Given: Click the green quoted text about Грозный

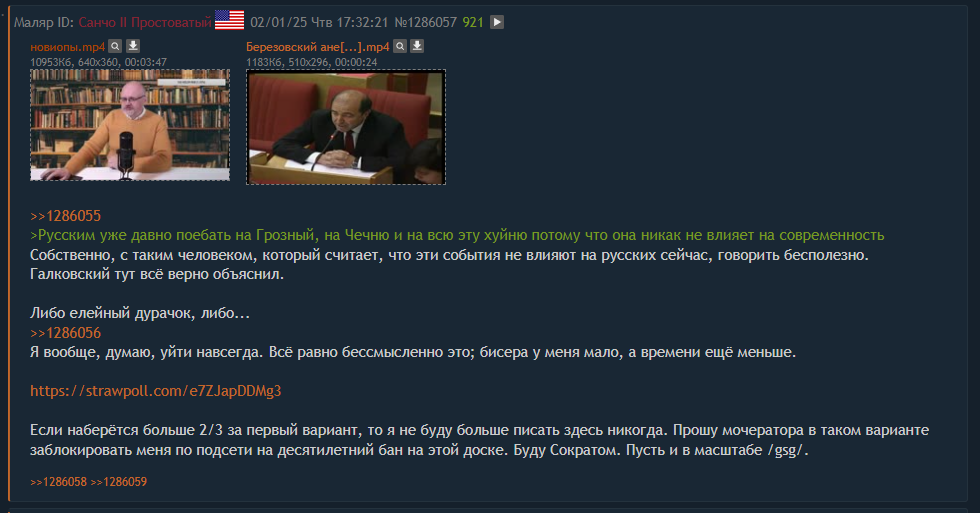Looking at the screenshot, I should click(457, 236).
